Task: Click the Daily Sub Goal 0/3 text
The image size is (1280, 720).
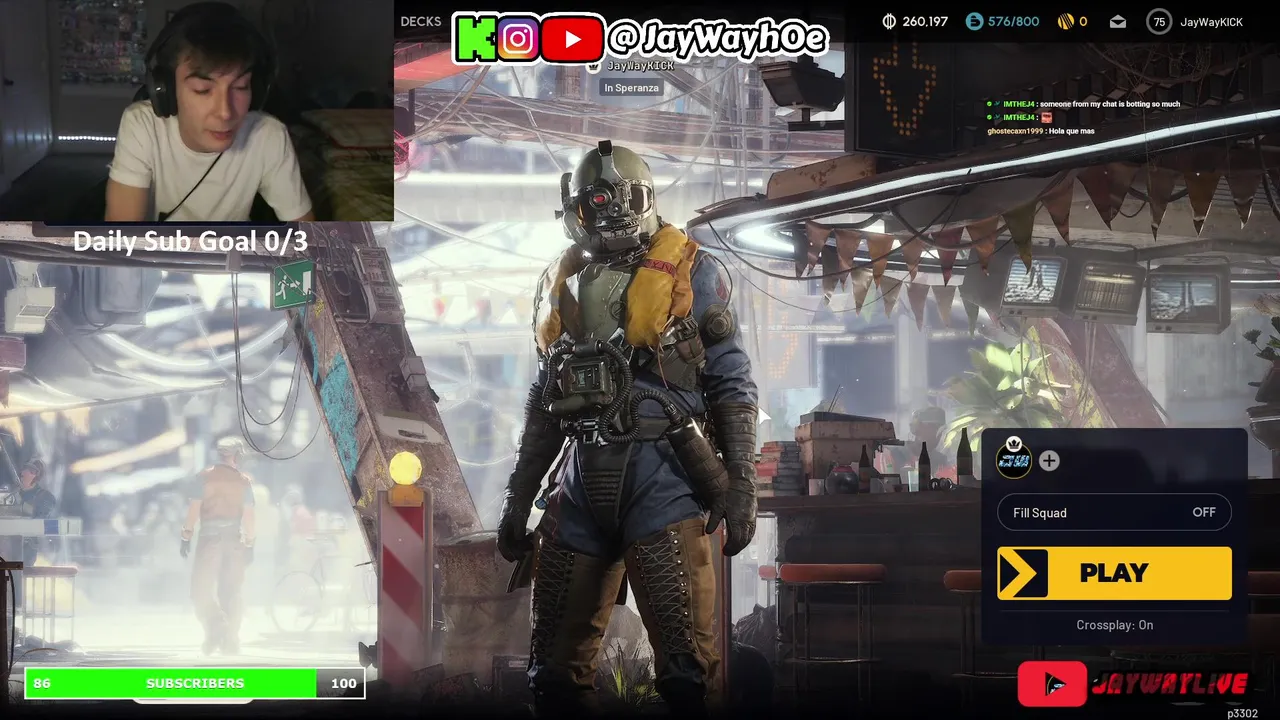Action: point(190,241)
